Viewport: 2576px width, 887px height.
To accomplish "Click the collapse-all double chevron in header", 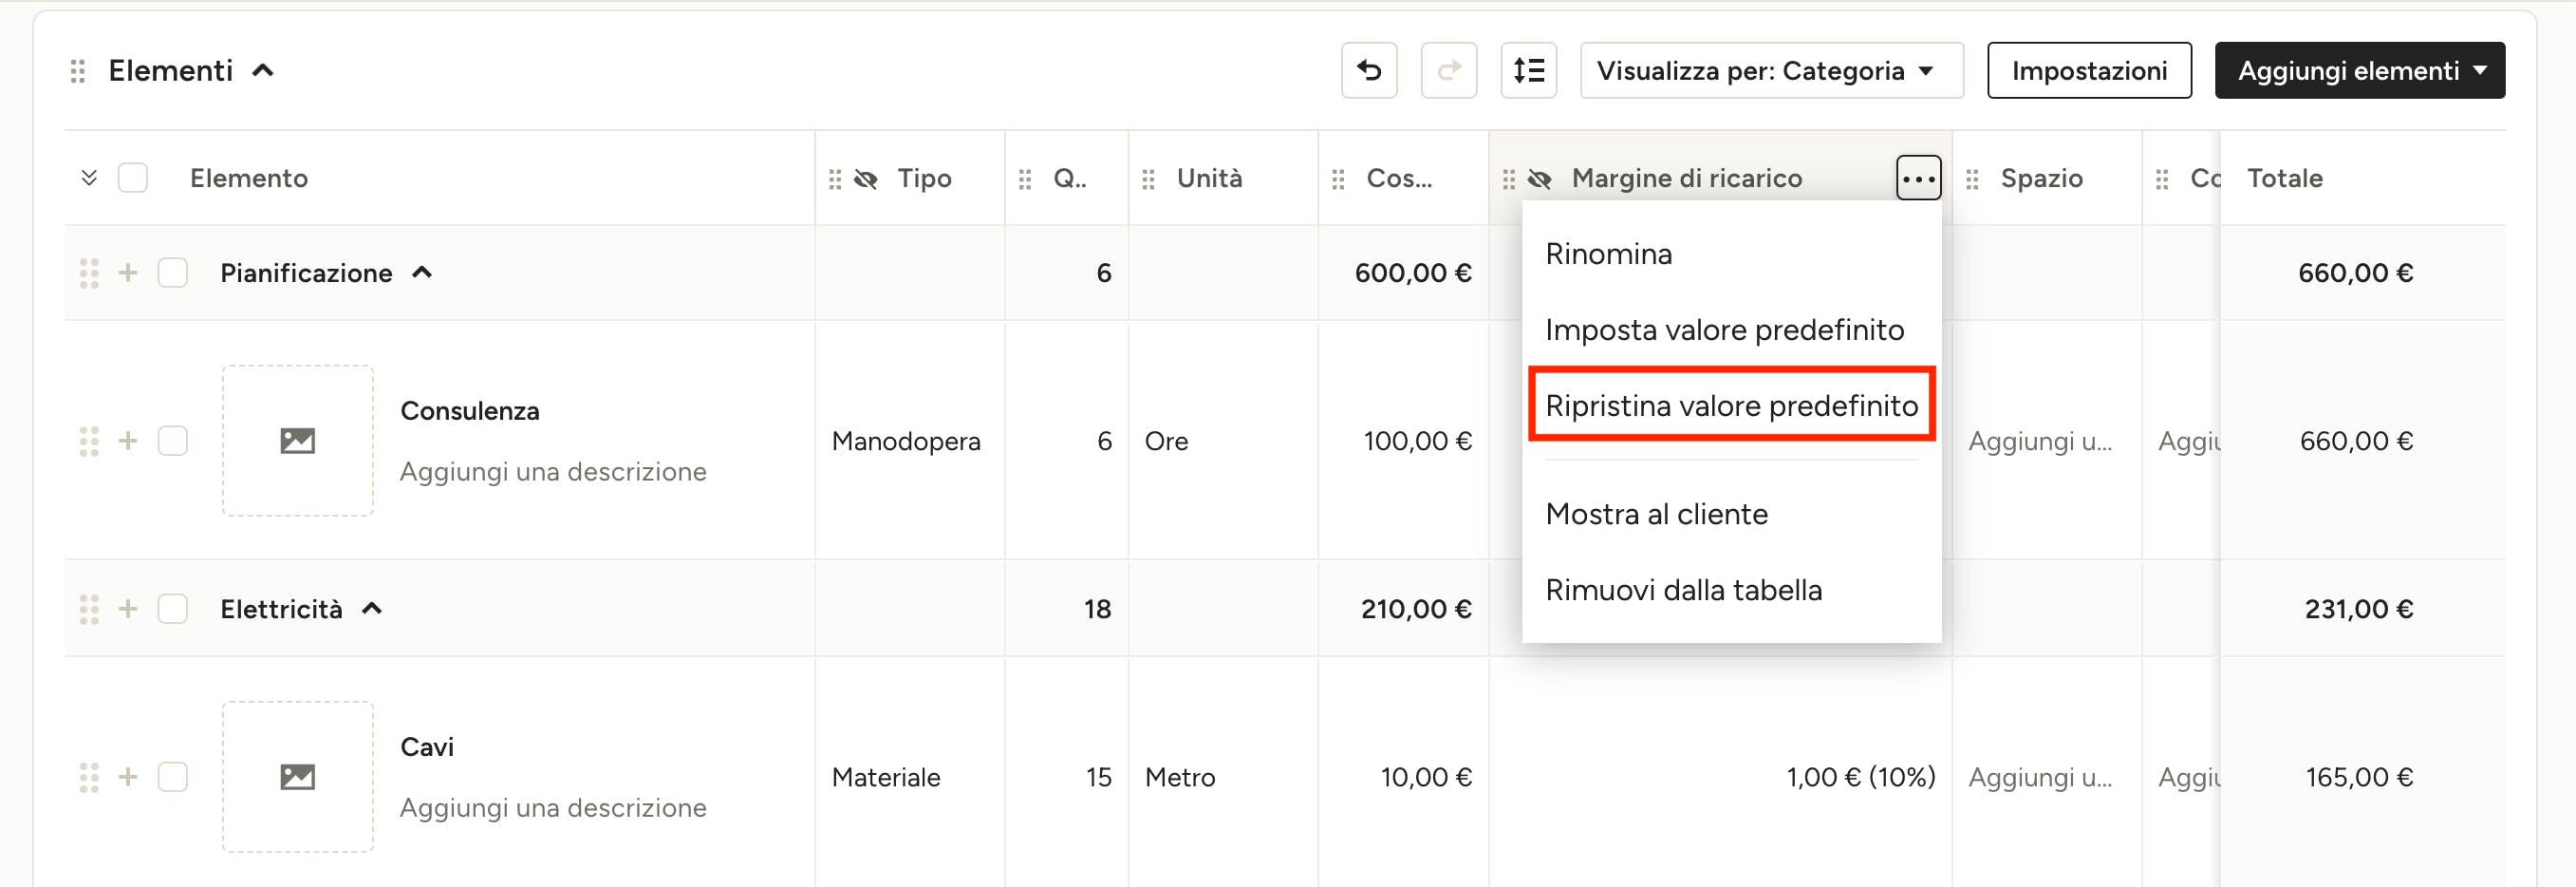I will pyautogui.click(x=89, y=178).
